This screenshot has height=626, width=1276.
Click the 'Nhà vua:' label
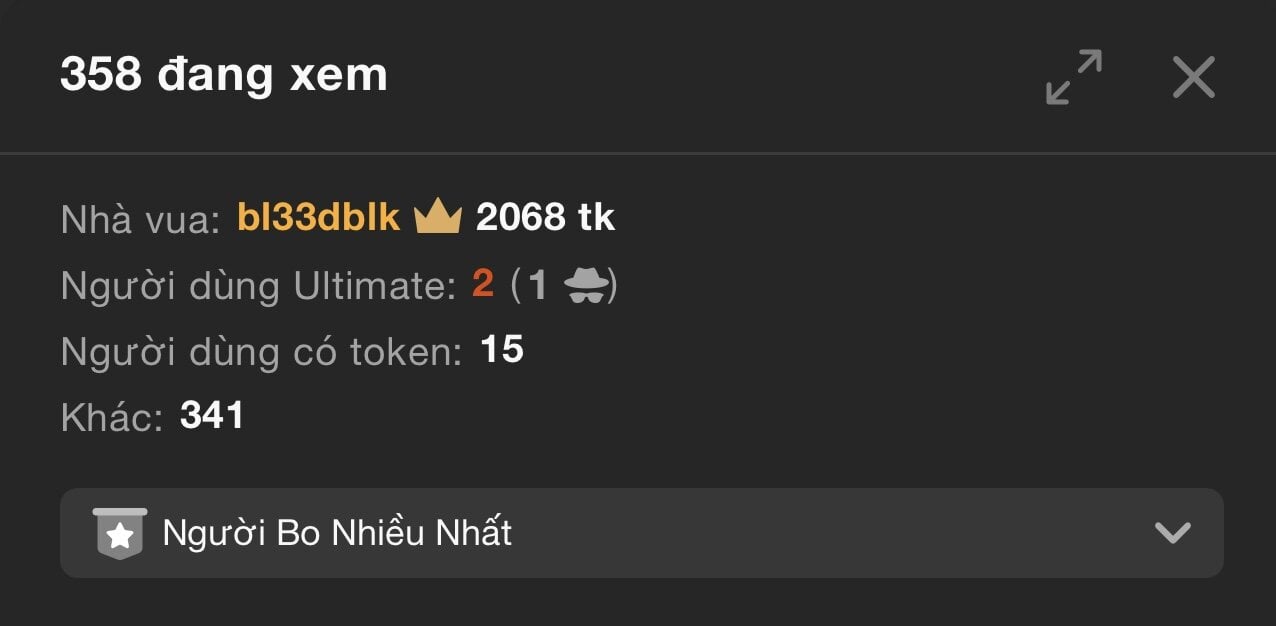(140, 219)
